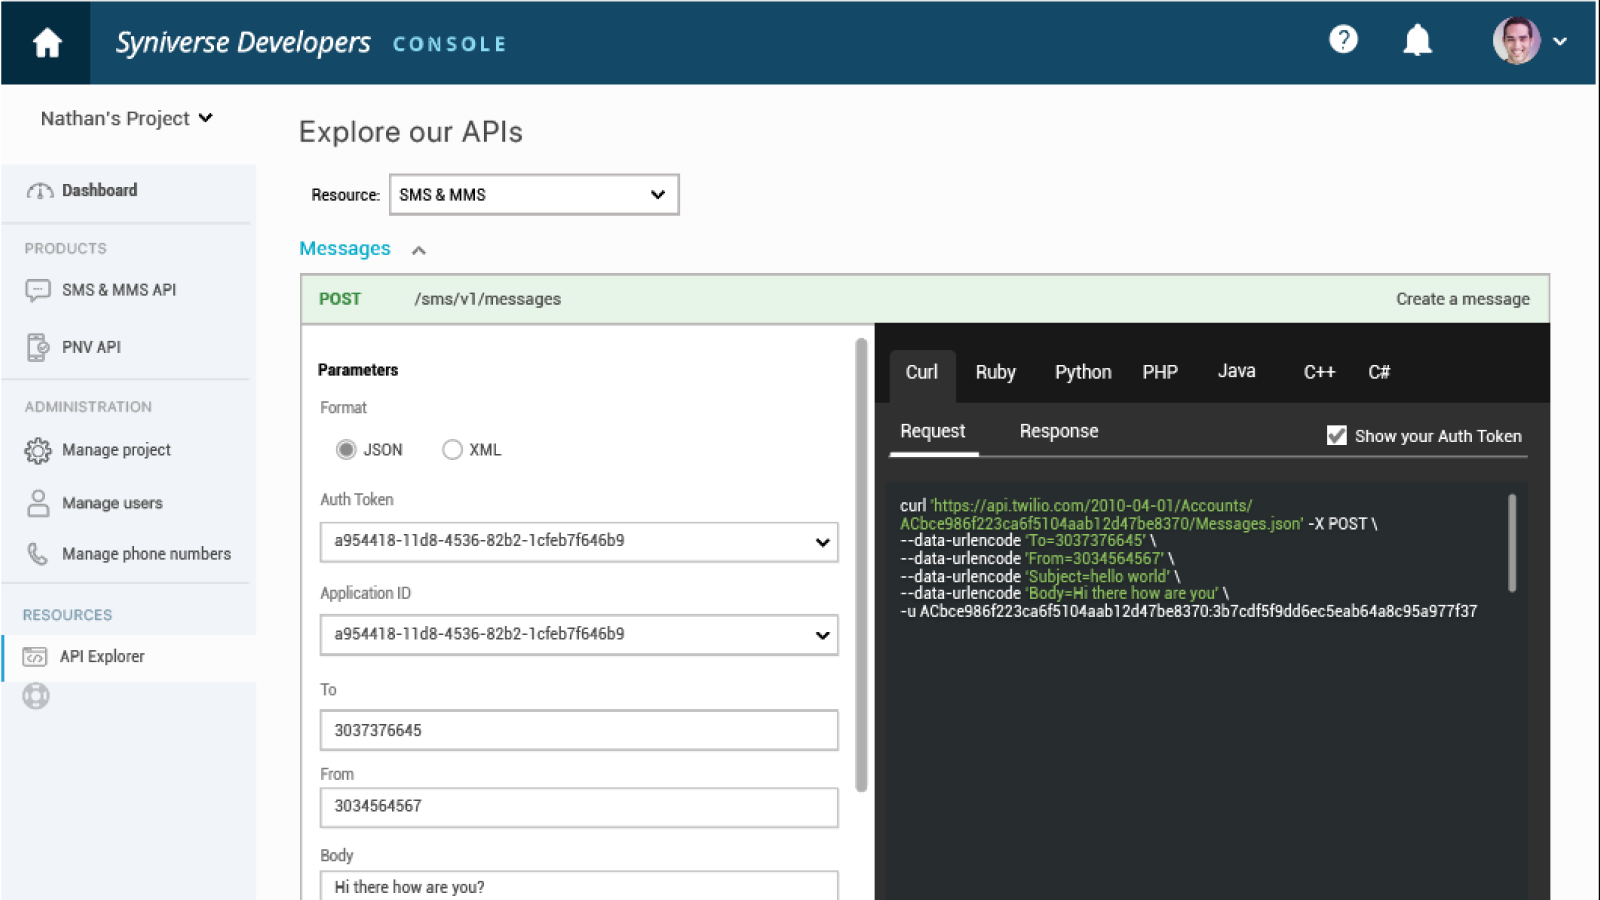Show the Response tab
1600x900 pixels.
click(1059, 431)
